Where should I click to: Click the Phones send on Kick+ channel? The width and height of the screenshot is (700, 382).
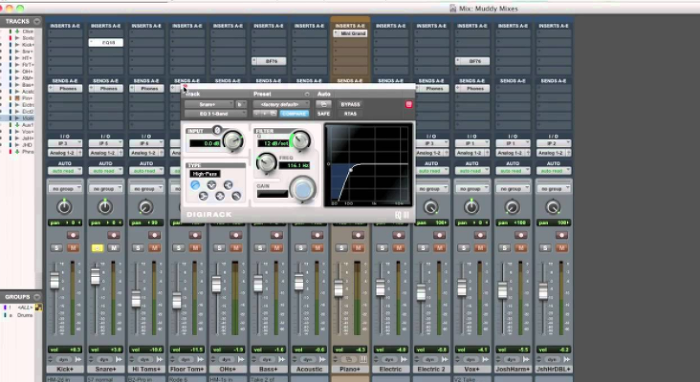tap(65, 89)
